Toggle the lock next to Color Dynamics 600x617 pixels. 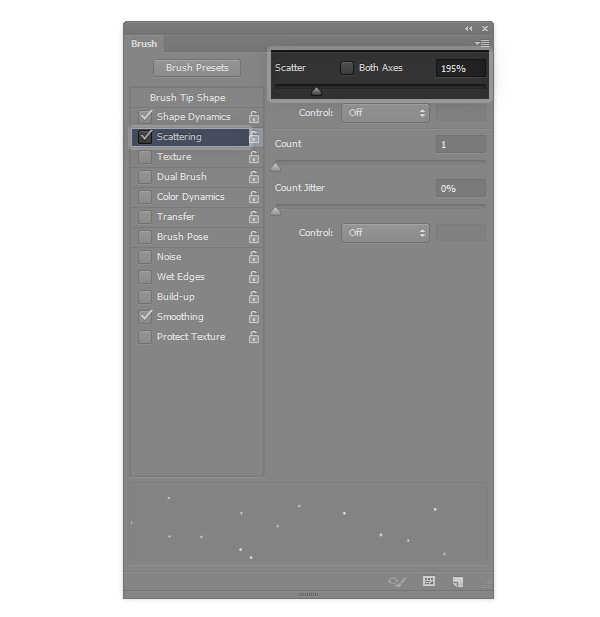254,197
